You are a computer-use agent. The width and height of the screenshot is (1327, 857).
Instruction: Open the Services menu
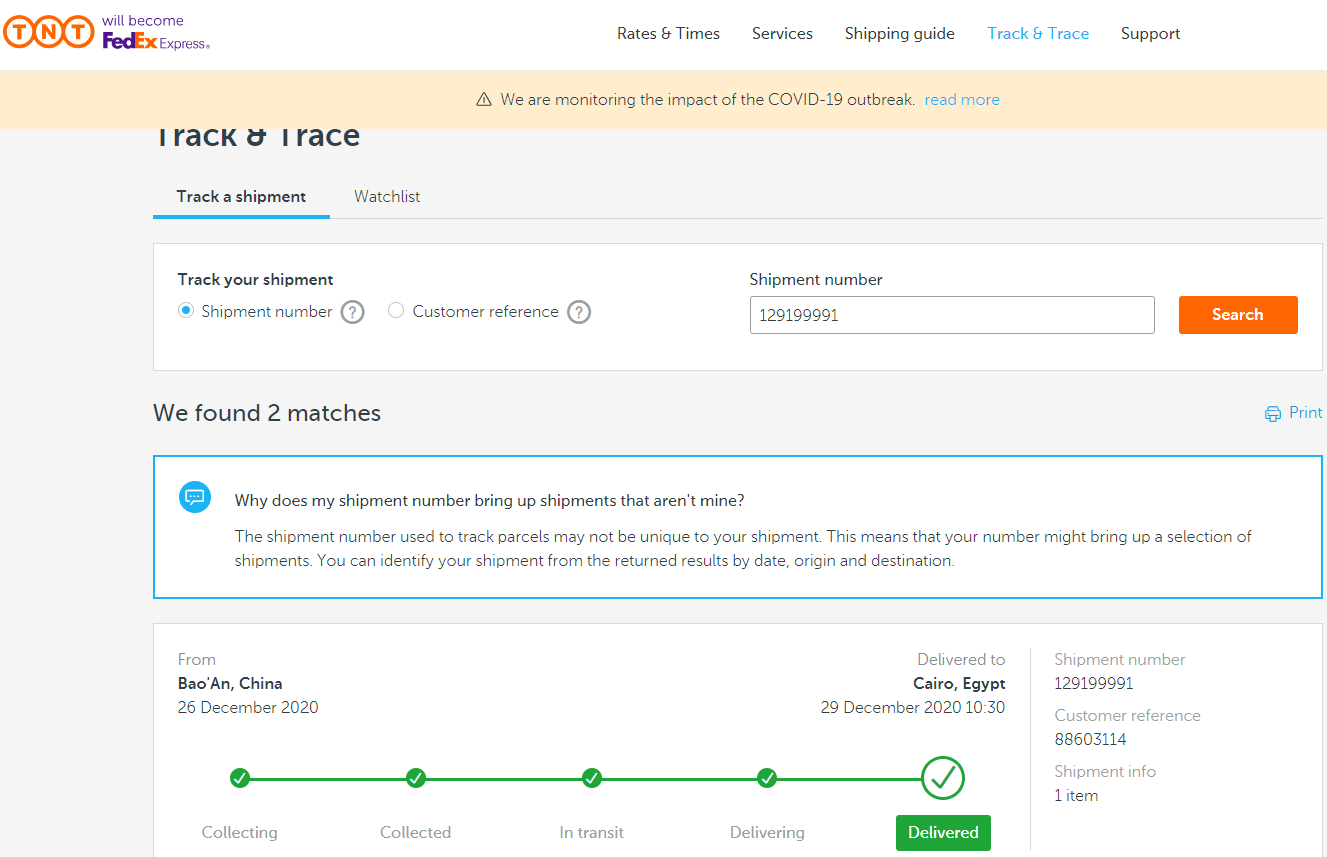(782, 34)
